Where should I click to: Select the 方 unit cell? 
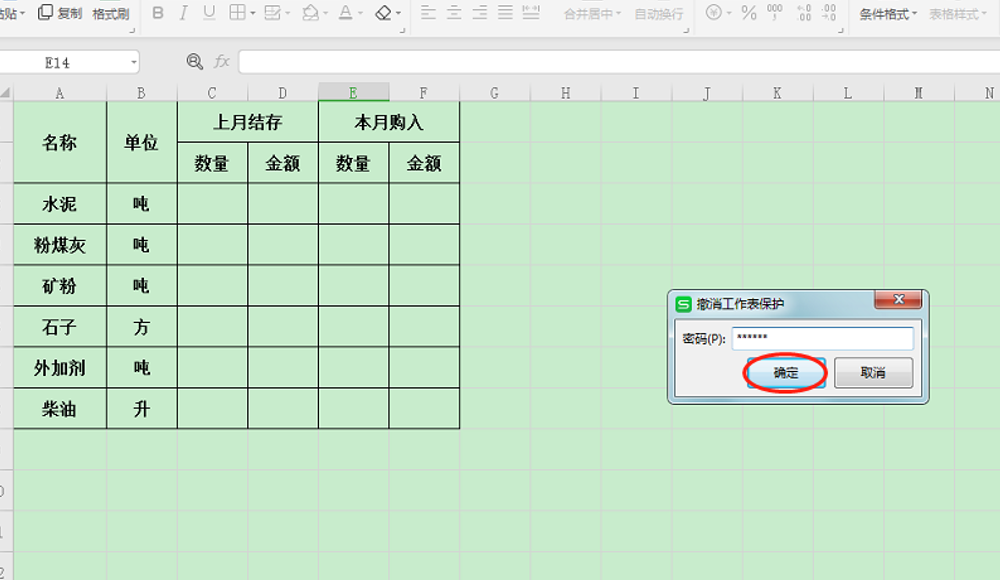coord(142,327)
